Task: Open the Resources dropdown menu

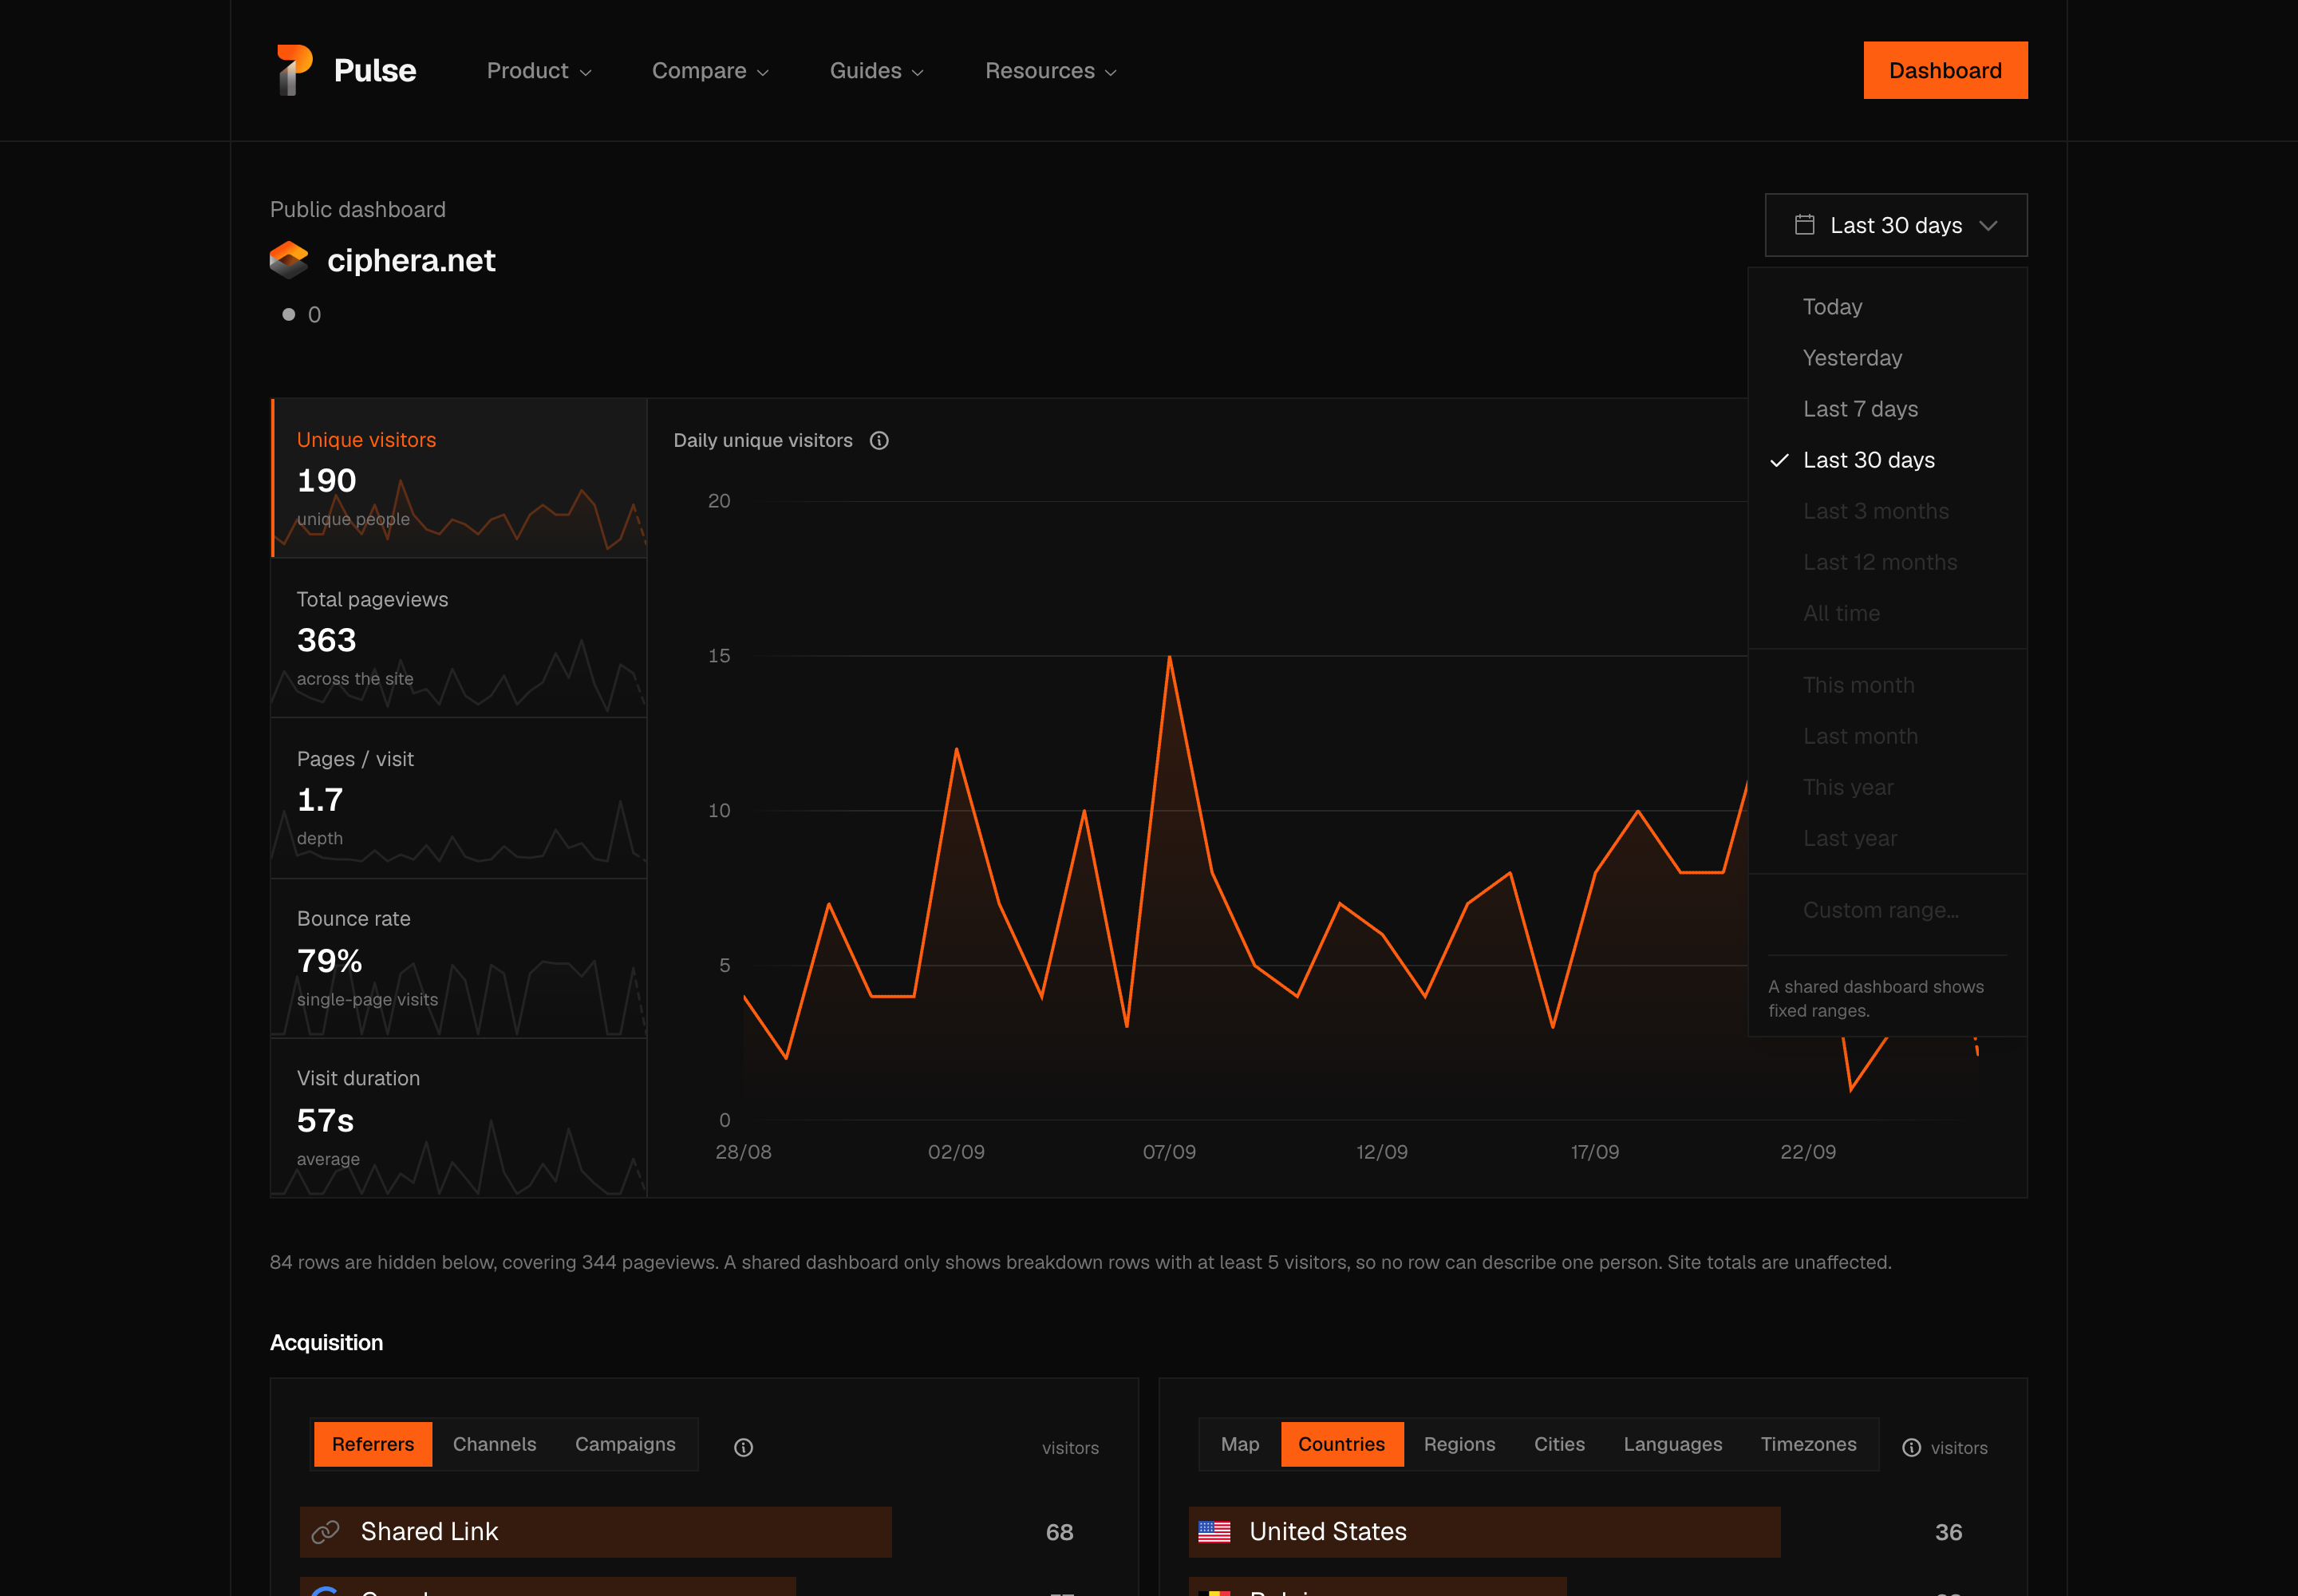Action: (x=1051, y=71)
